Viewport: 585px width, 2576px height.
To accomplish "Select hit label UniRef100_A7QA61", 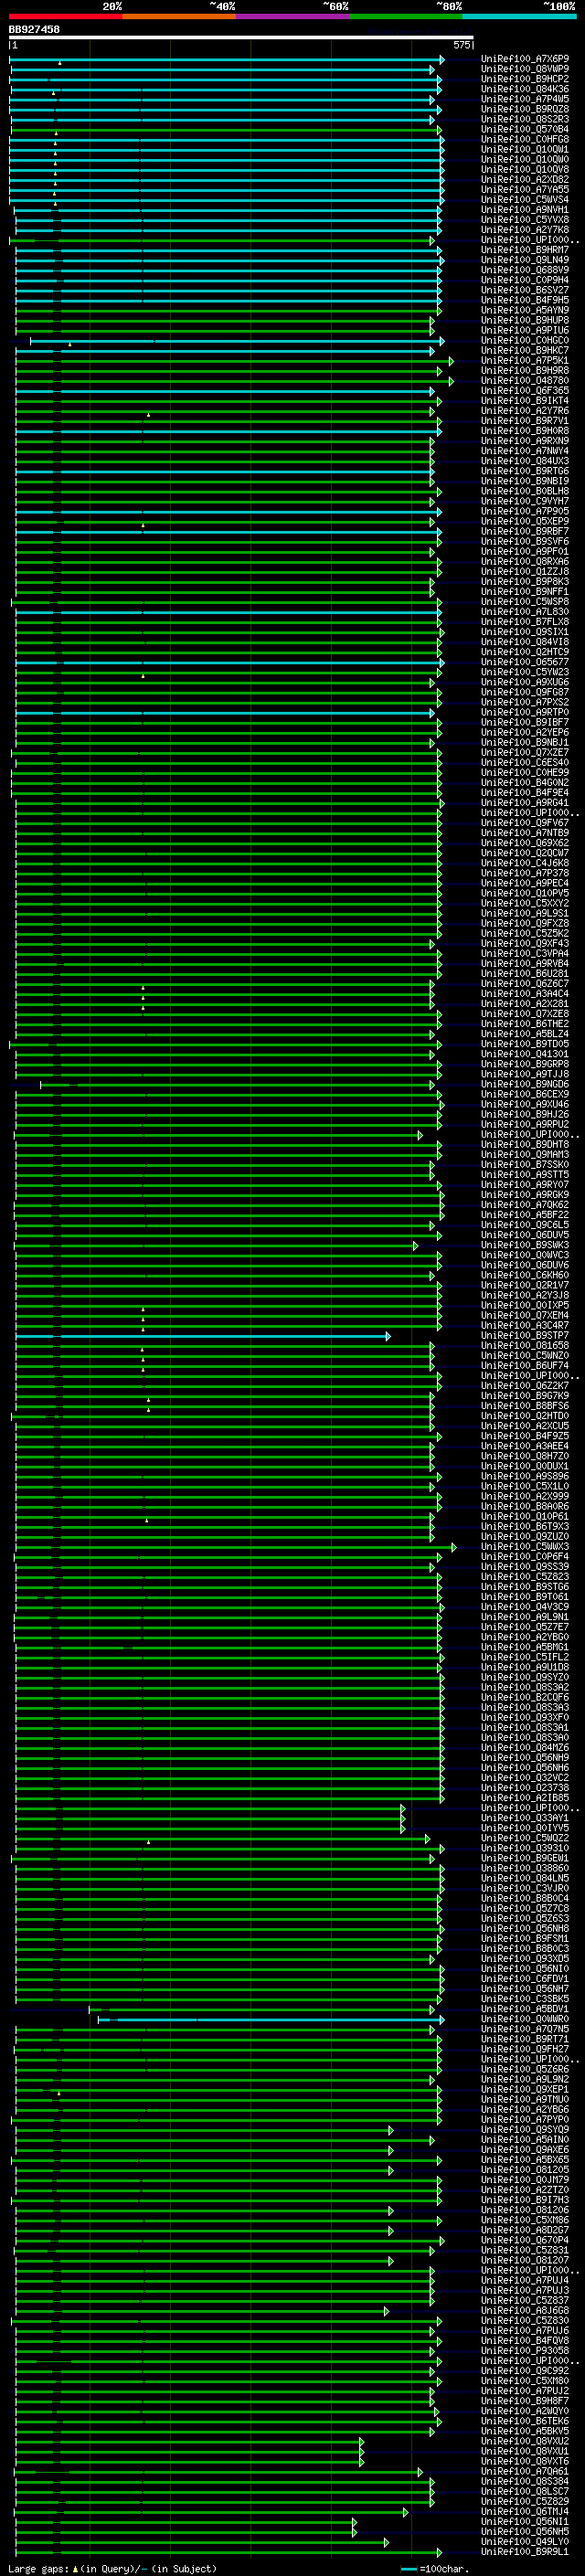I will tap(525, 2473).
